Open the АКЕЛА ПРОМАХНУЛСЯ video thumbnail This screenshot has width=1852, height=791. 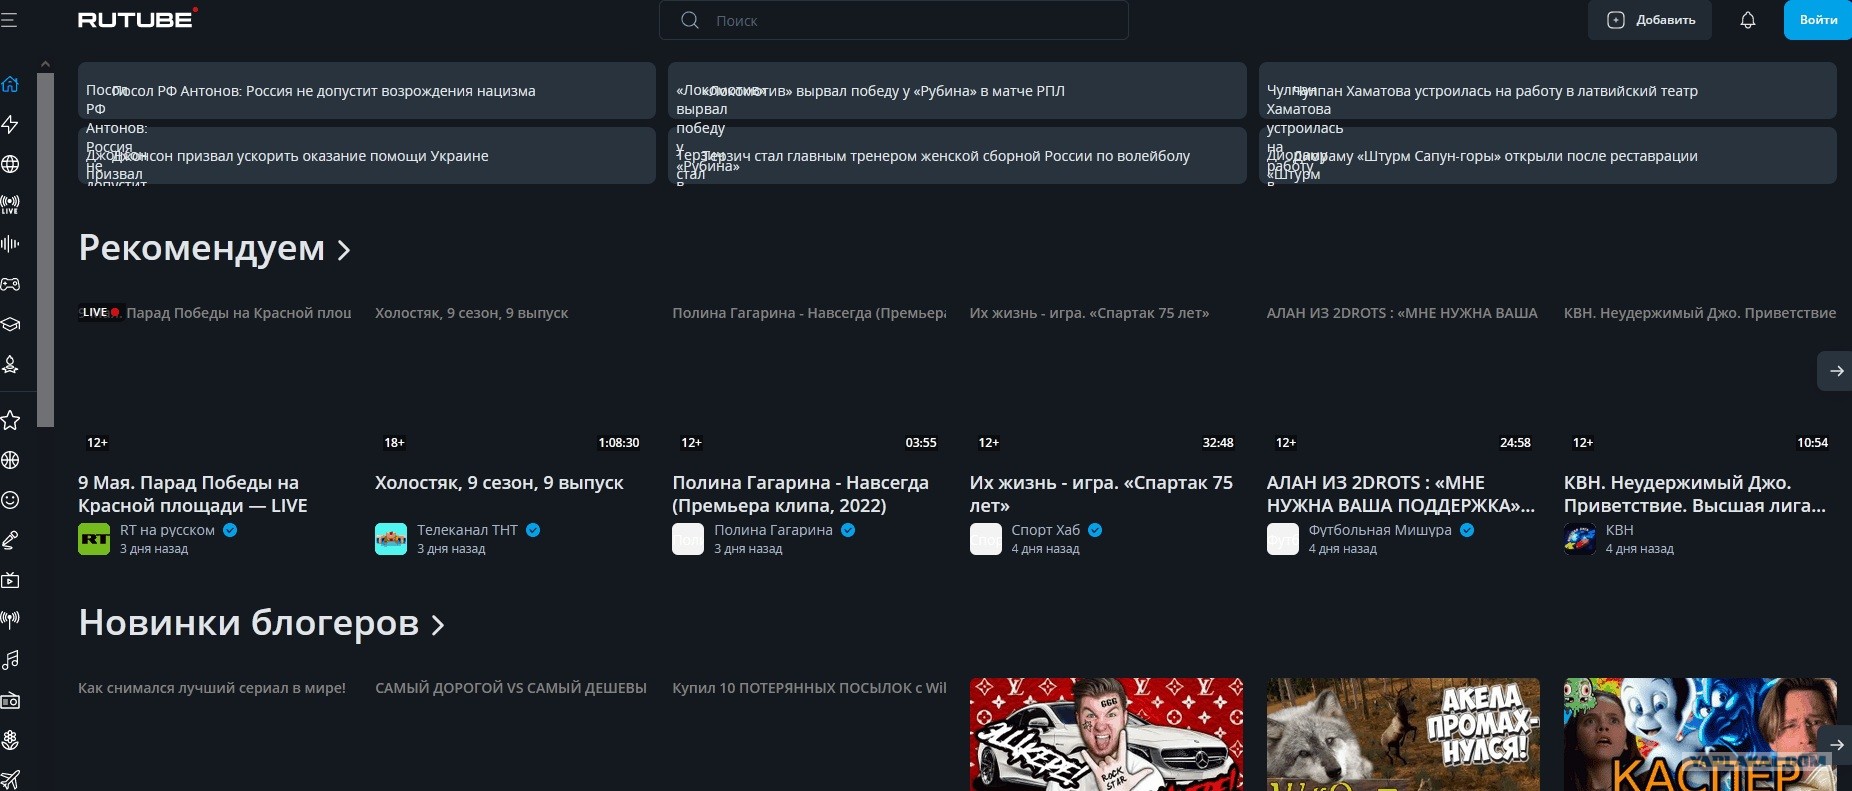coord(1403,734)
